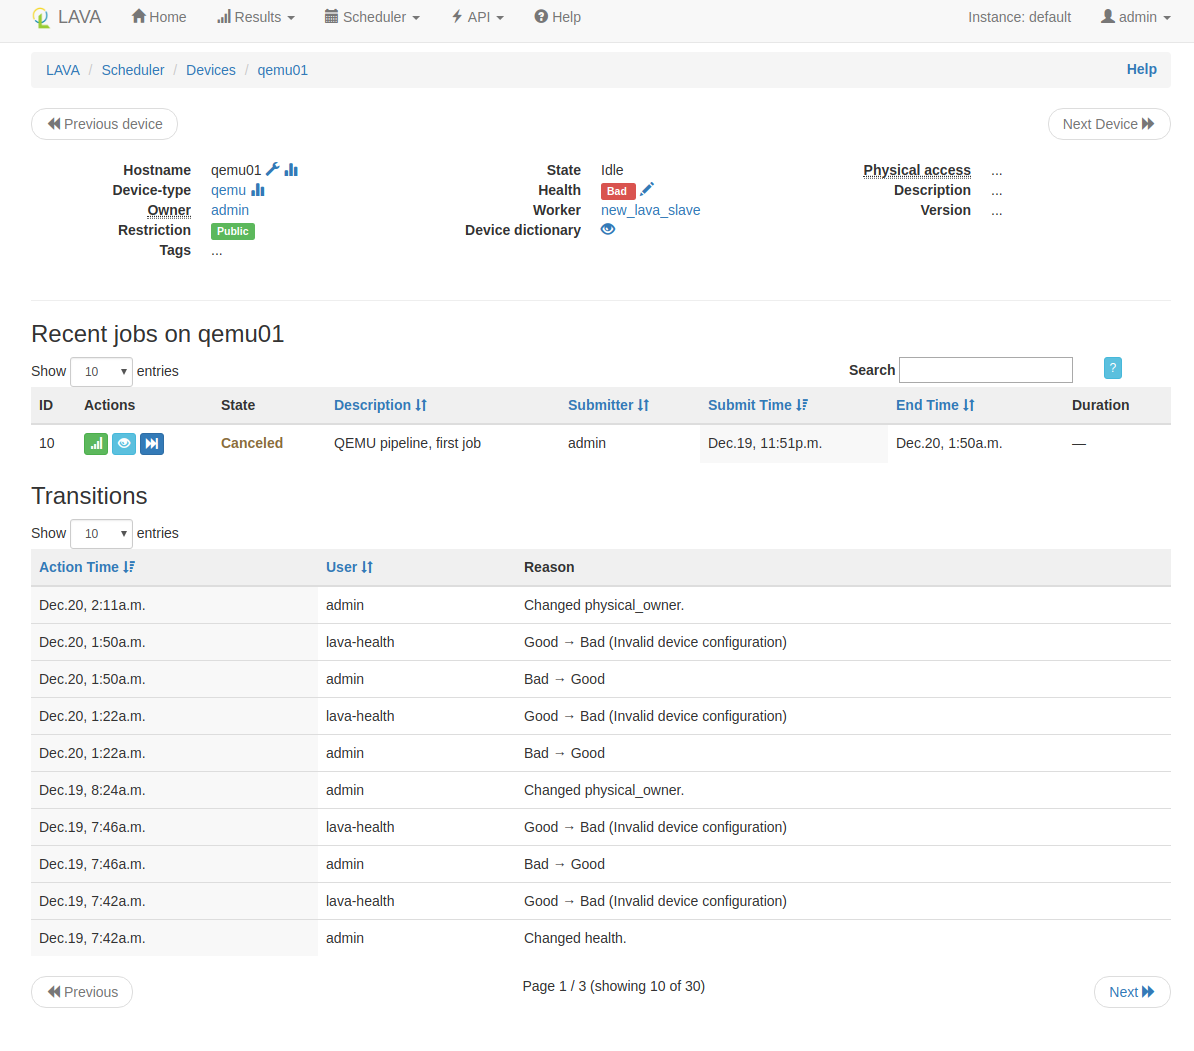Expand the Recent jobs entries count dropdown
This screenshot has width=1194, height=1051.
[101, 372]
